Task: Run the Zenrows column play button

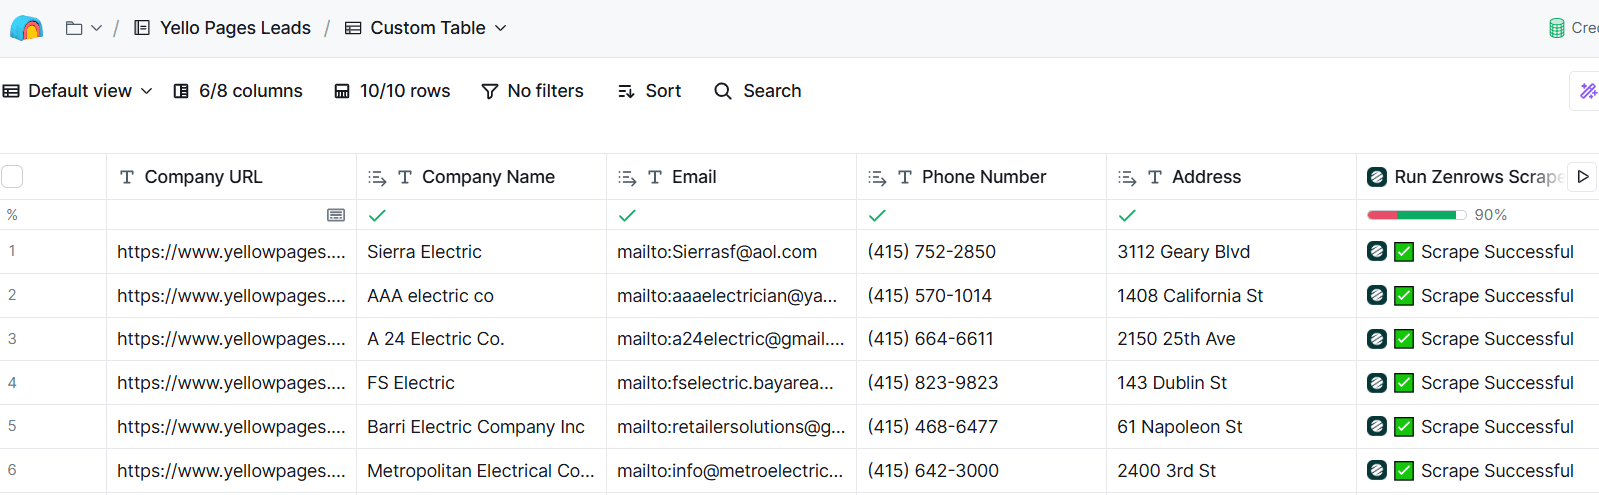Action: click(x=1582, y=177)
